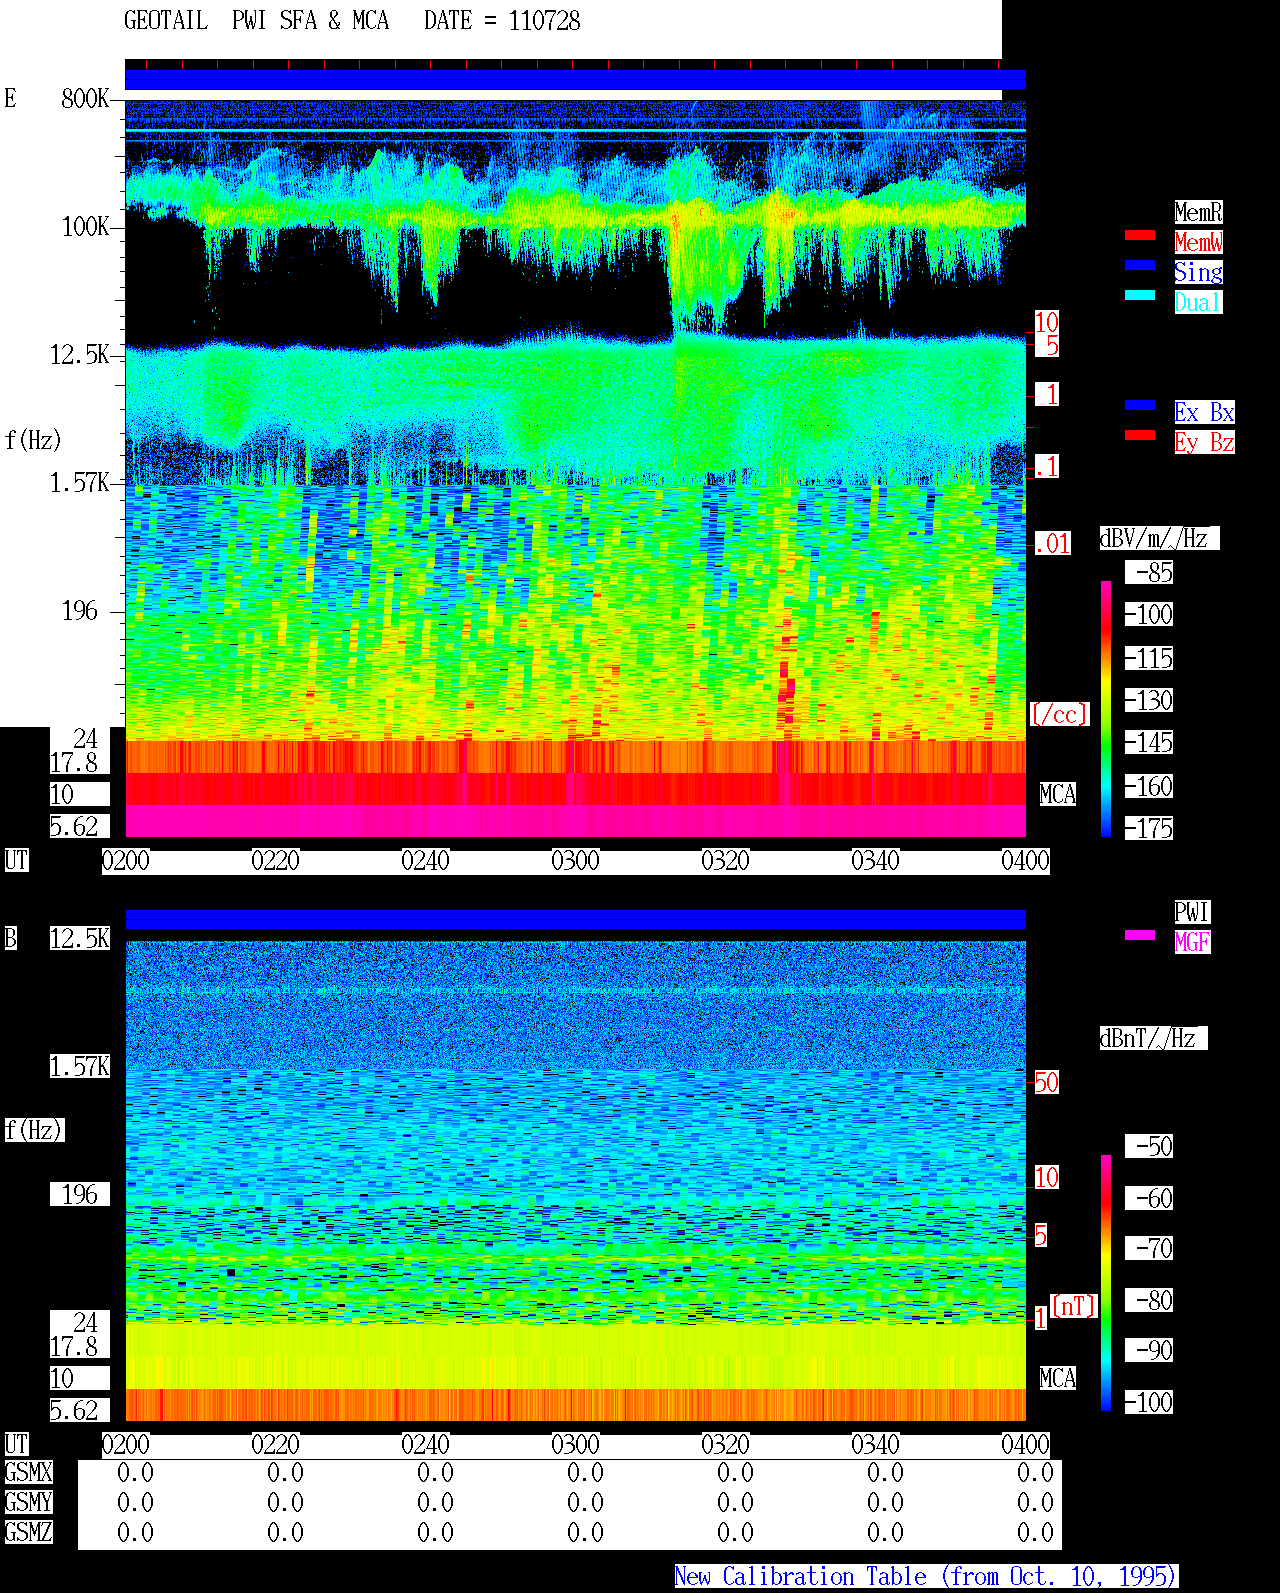Select the MemR legend label
Image resolution: width=1280 pixels, height=1593 pixels.
1198,212
